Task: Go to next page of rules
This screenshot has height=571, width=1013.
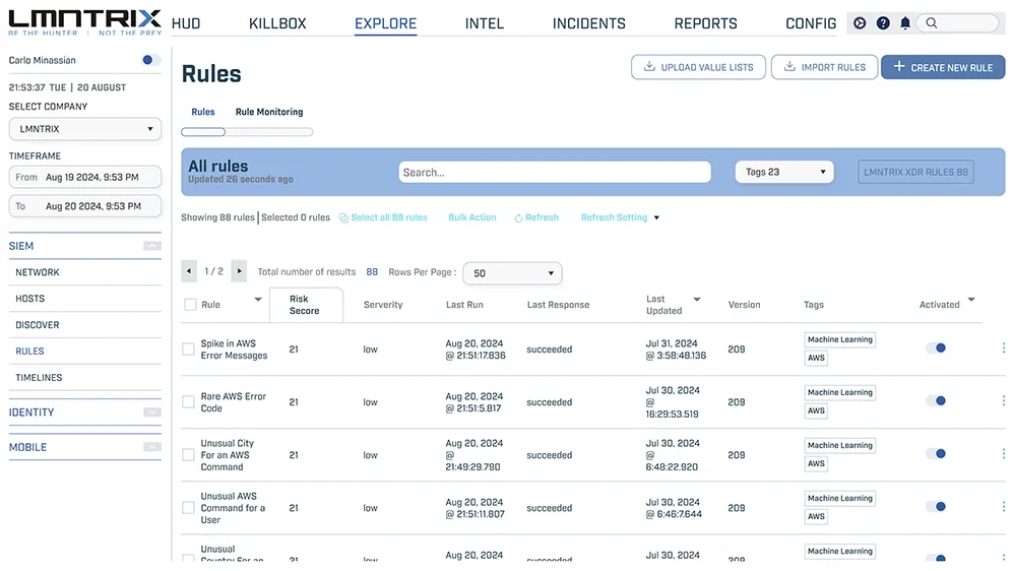Action: [239, 271]
